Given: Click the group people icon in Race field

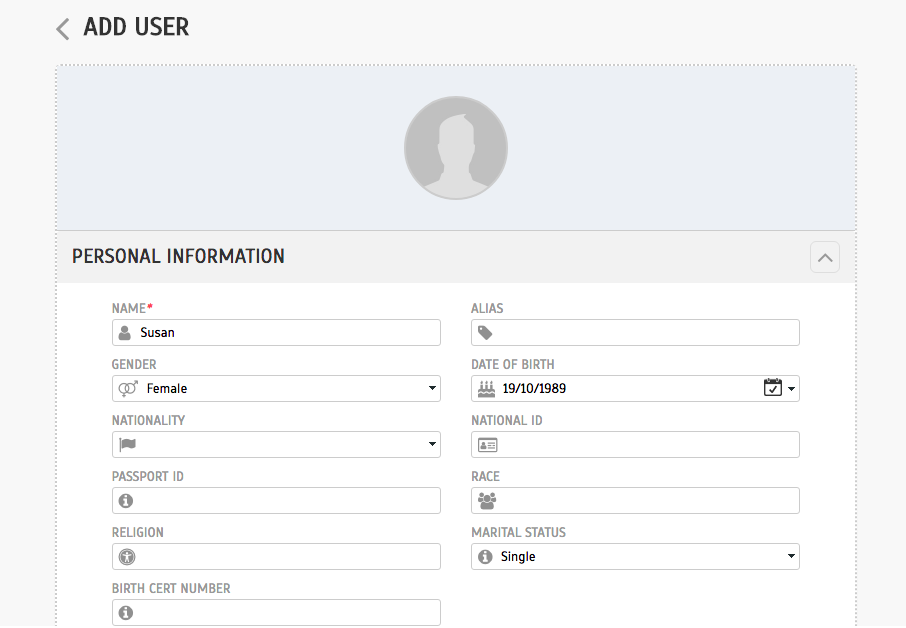Looking at the screenshot, I should pyautogui.click(x=487, y=500).
